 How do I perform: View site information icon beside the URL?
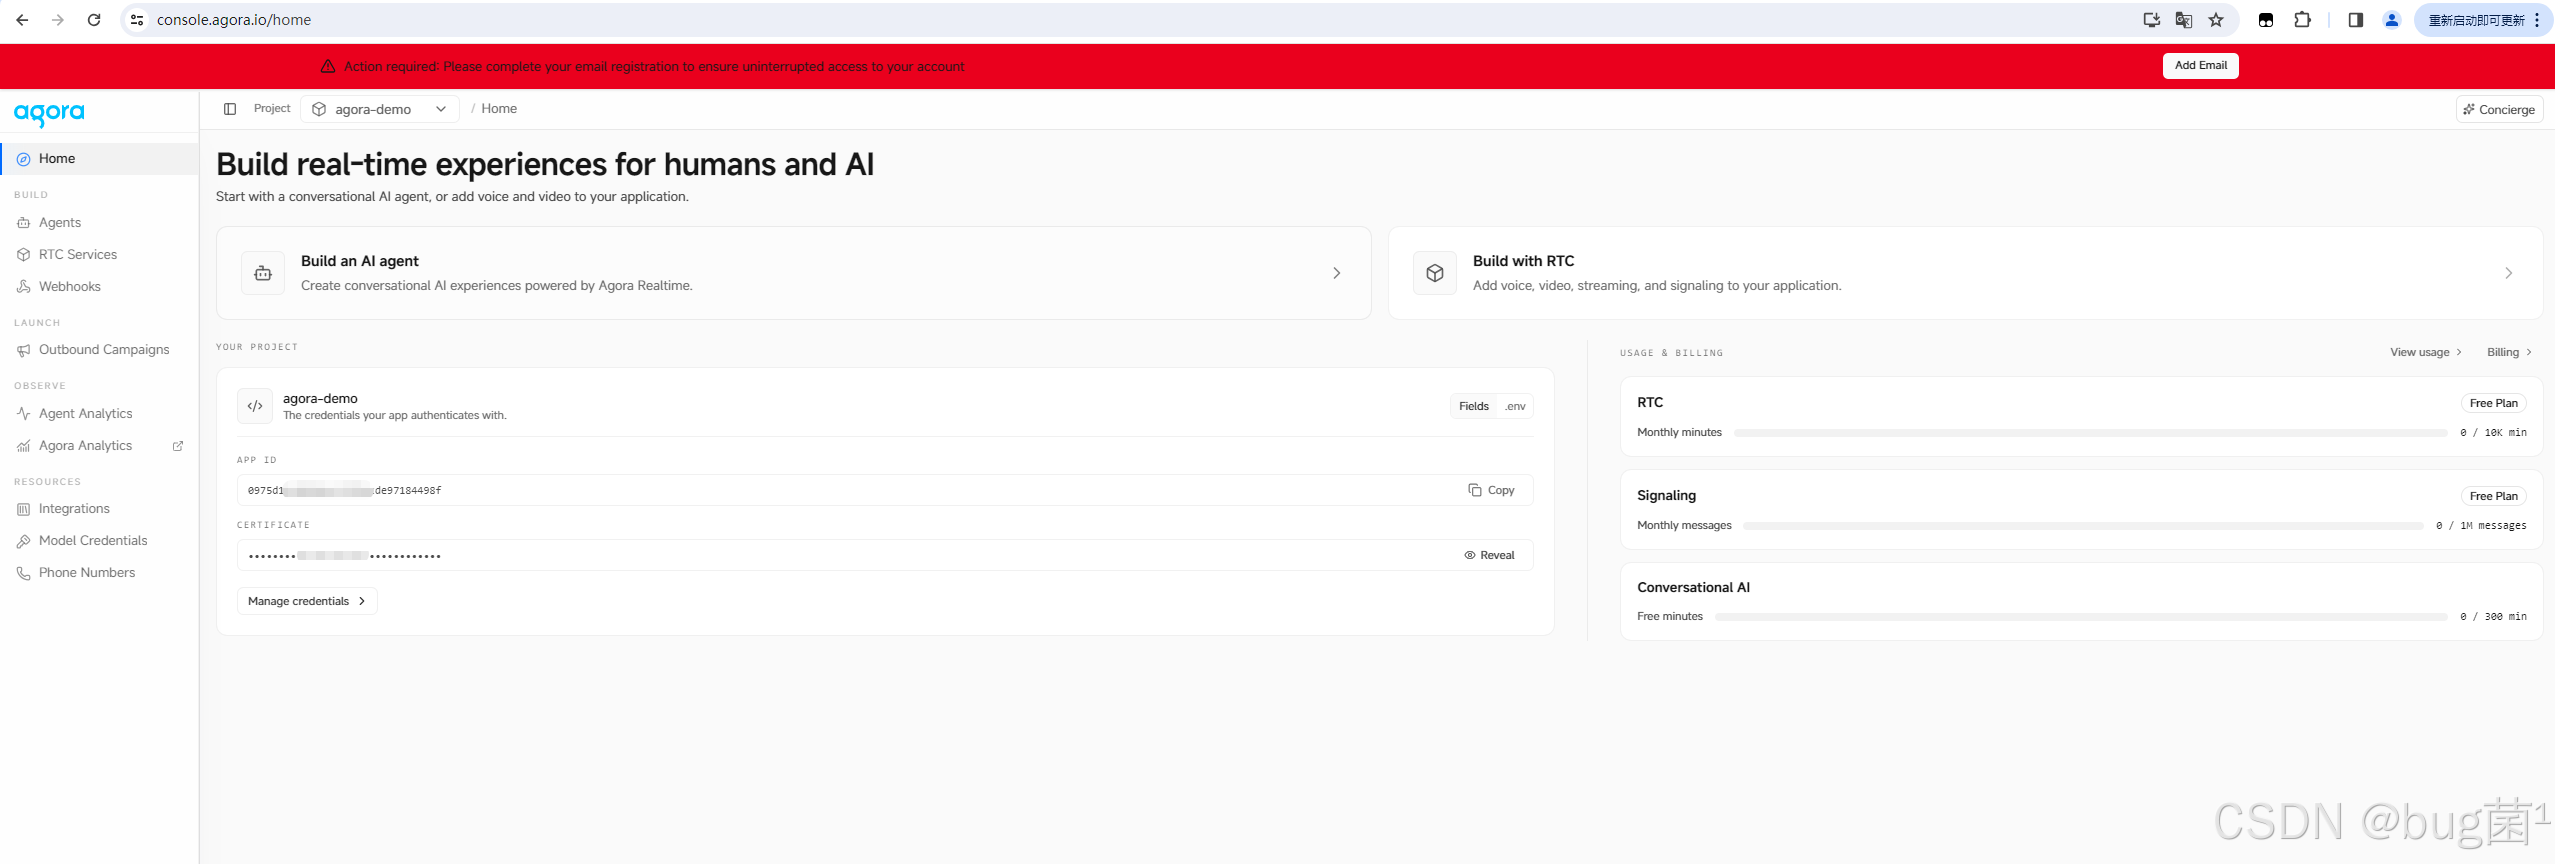[x=138, y=20]
